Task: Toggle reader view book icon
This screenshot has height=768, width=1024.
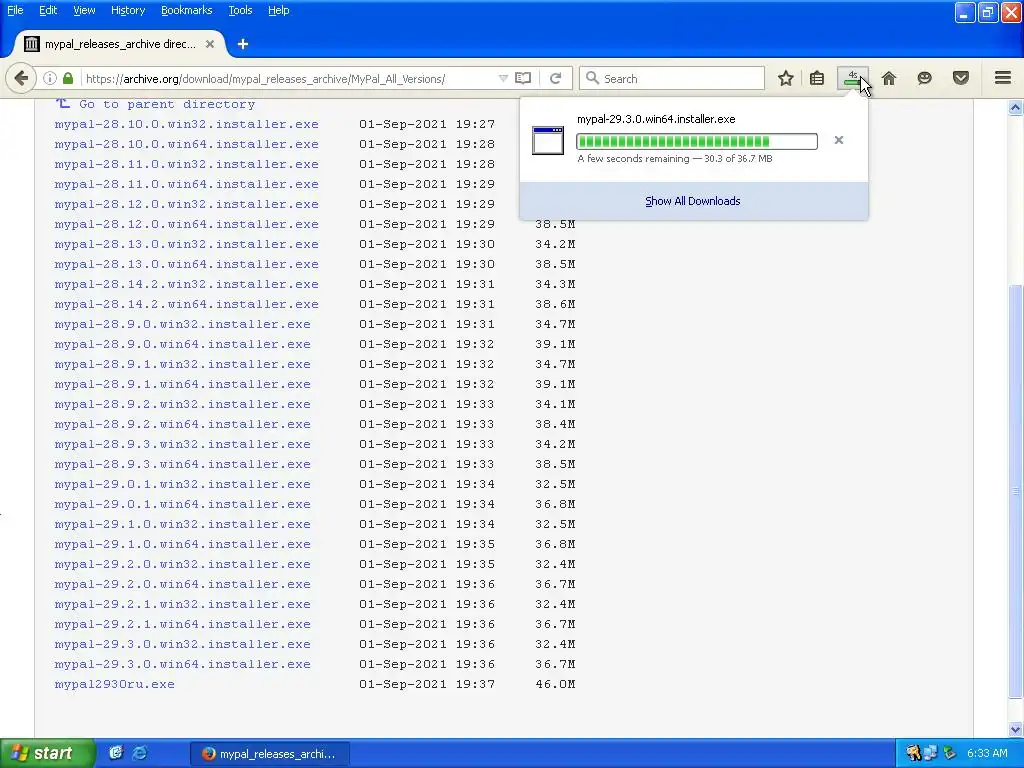Action: pyautogui.click(x=523, y=78)
